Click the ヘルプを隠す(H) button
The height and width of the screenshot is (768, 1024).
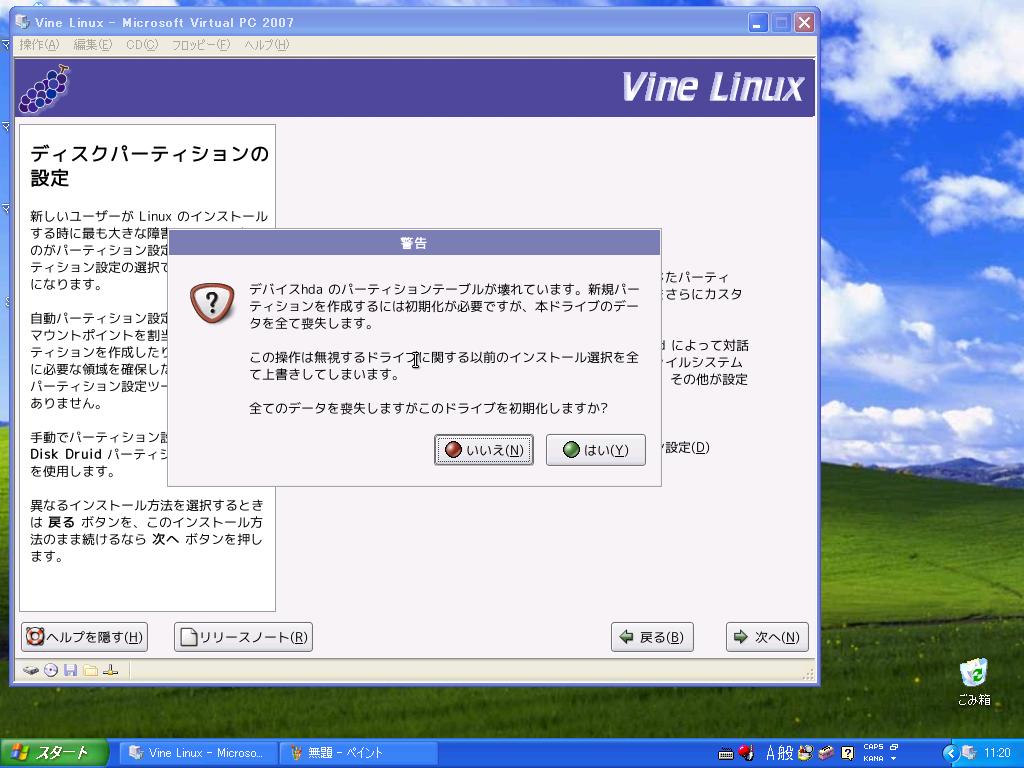[84, 637]
